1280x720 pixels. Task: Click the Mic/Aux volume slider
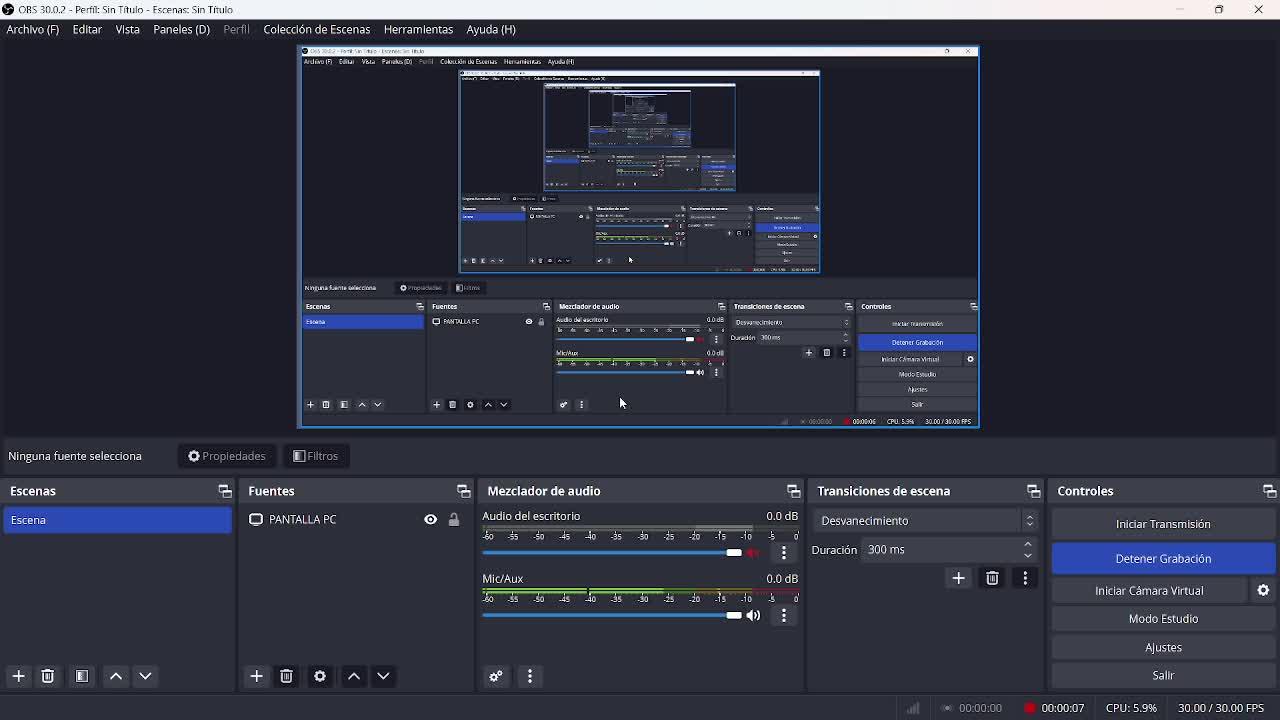point(610,616)
